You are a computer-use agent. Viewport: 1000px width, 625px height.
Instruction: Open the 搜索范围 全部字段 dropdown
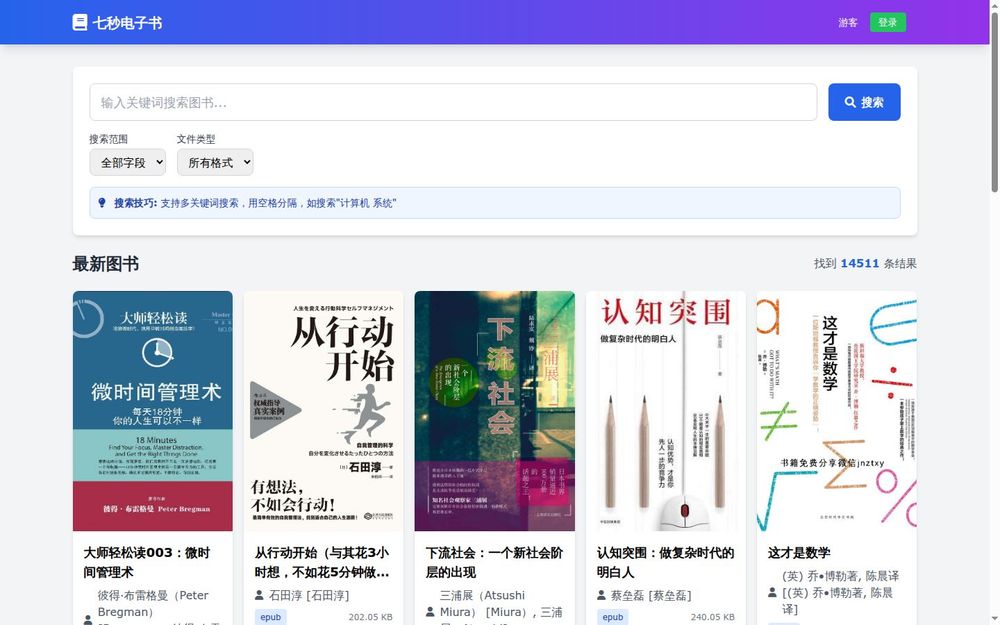128,163
